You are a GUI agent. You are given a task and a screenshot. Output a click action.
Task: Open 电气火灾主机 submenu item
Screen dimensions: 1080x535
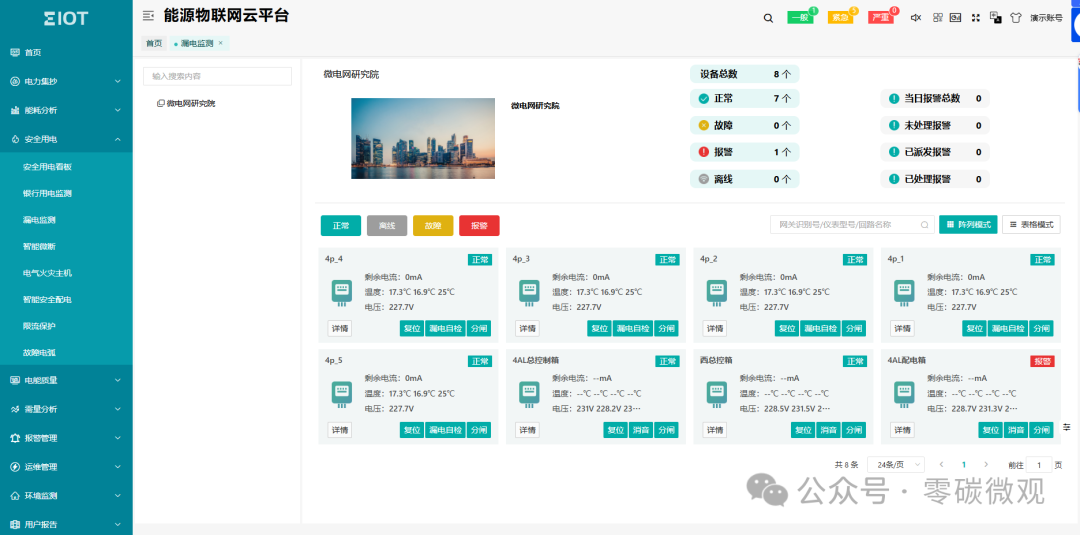point(66,273)
